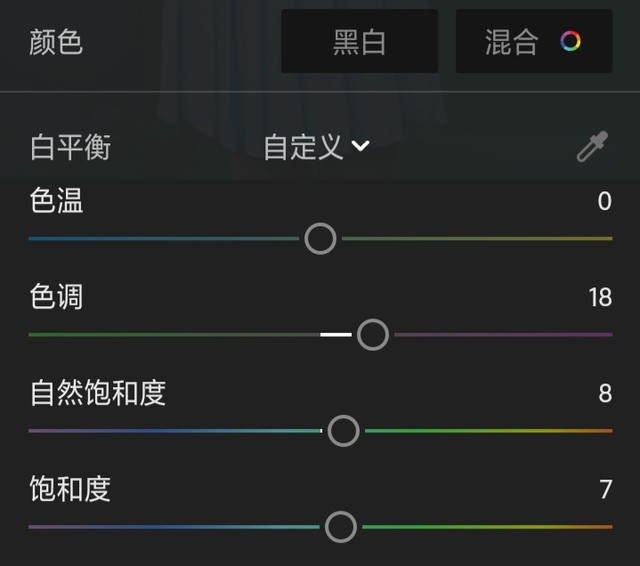640x566 pixels.
Task: Click the 白平衡 label
Action: click(70, 148)
